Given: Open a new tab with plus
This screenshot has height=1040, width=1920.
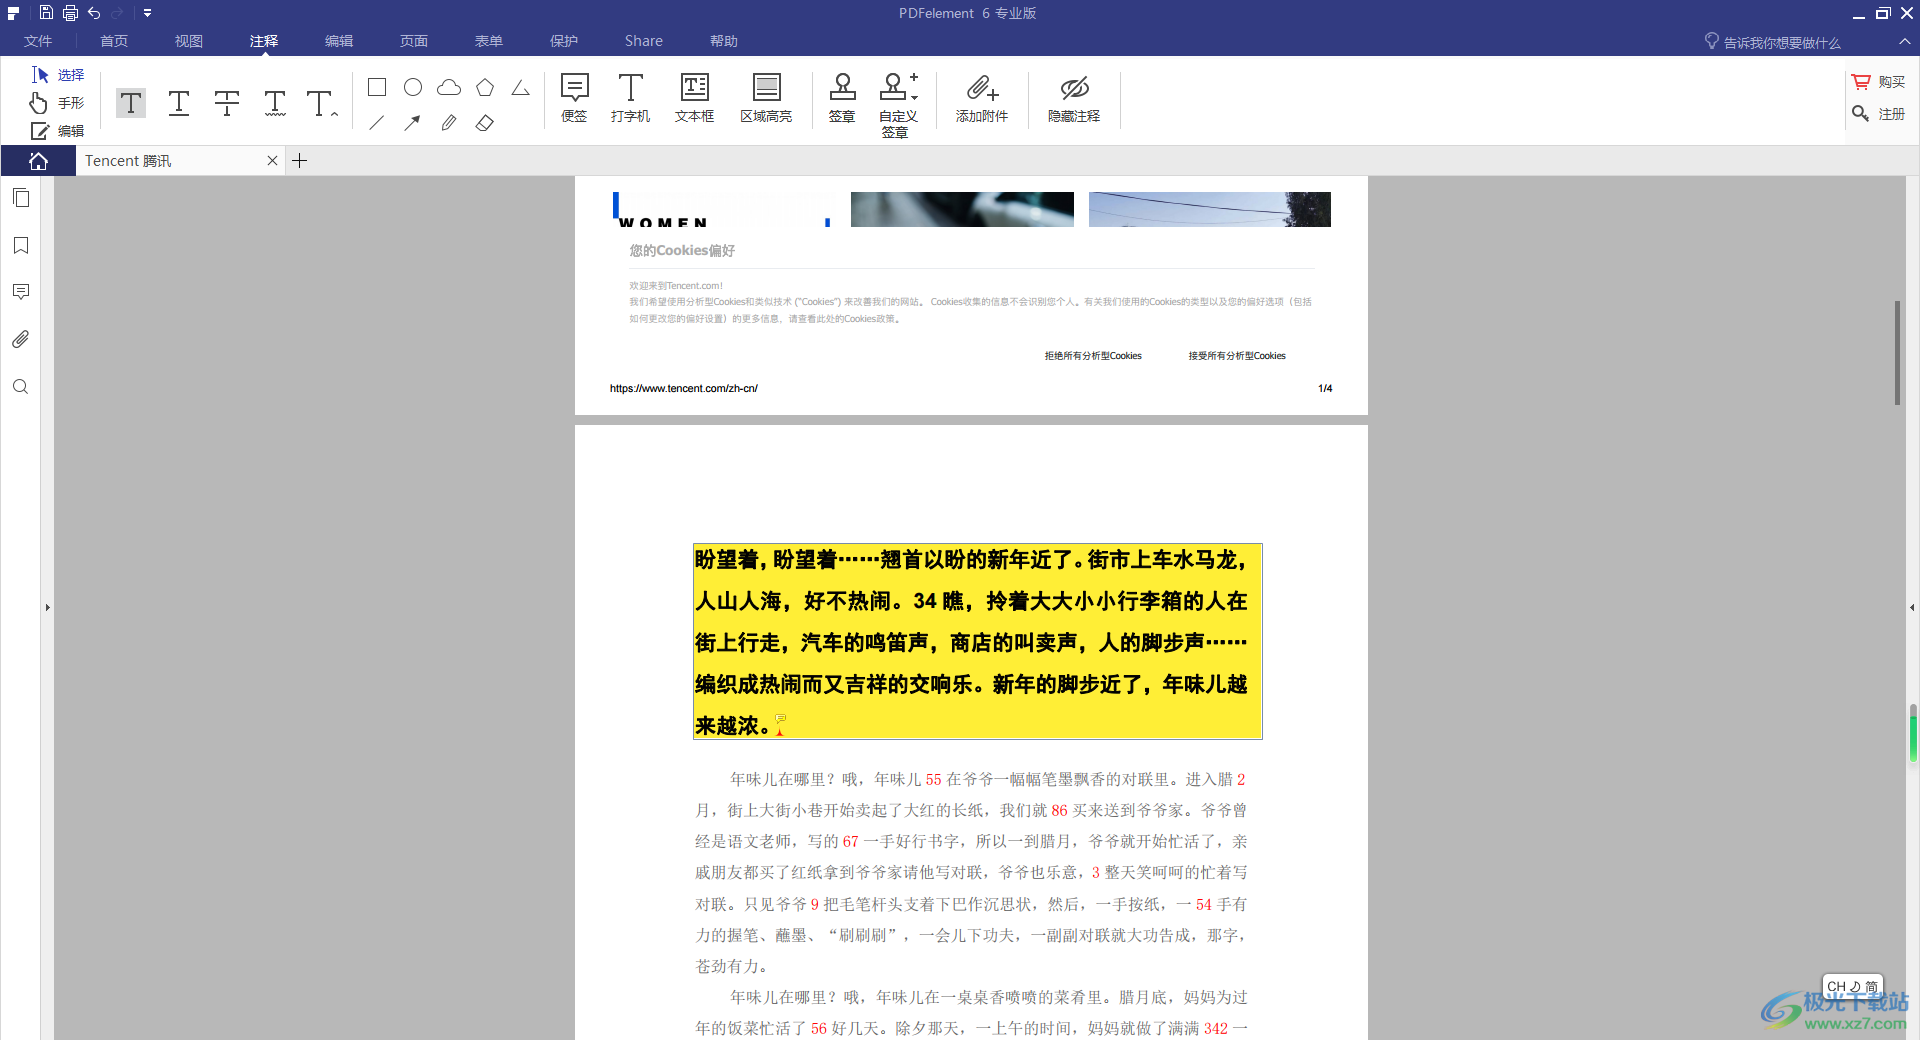Looking at the screenshot, I should [x=299, y=161].
